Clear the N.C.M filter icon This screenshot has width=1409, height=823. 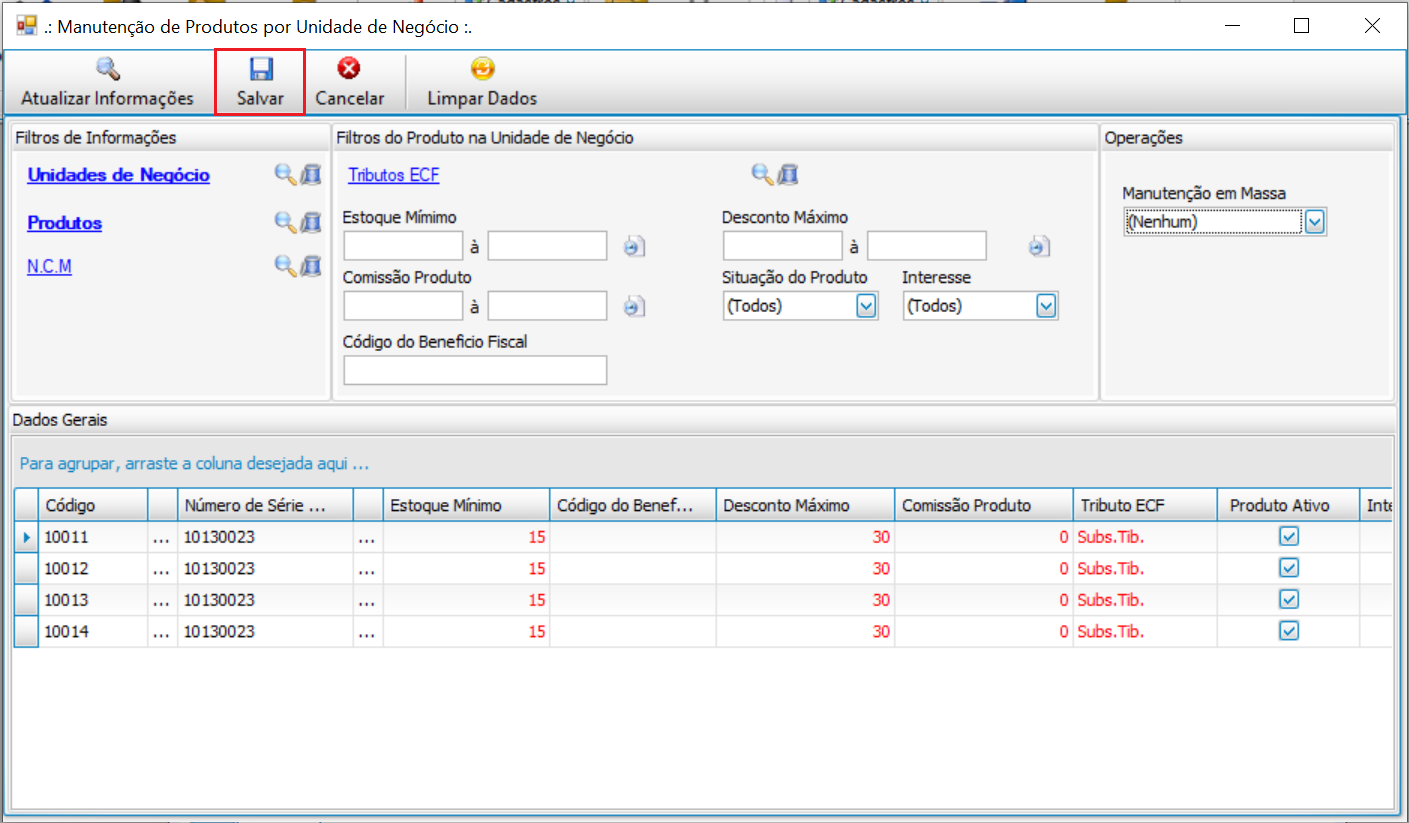(311, 266)
